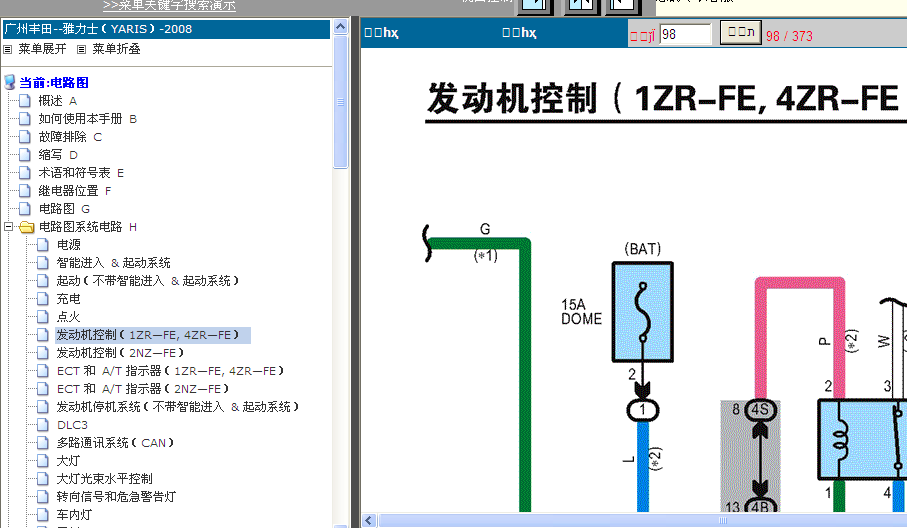The image size is (907, 528).
Task: Click the menu tree vertical scrollbar thumb
Action: pyautogui.click(x=341, y=102)
